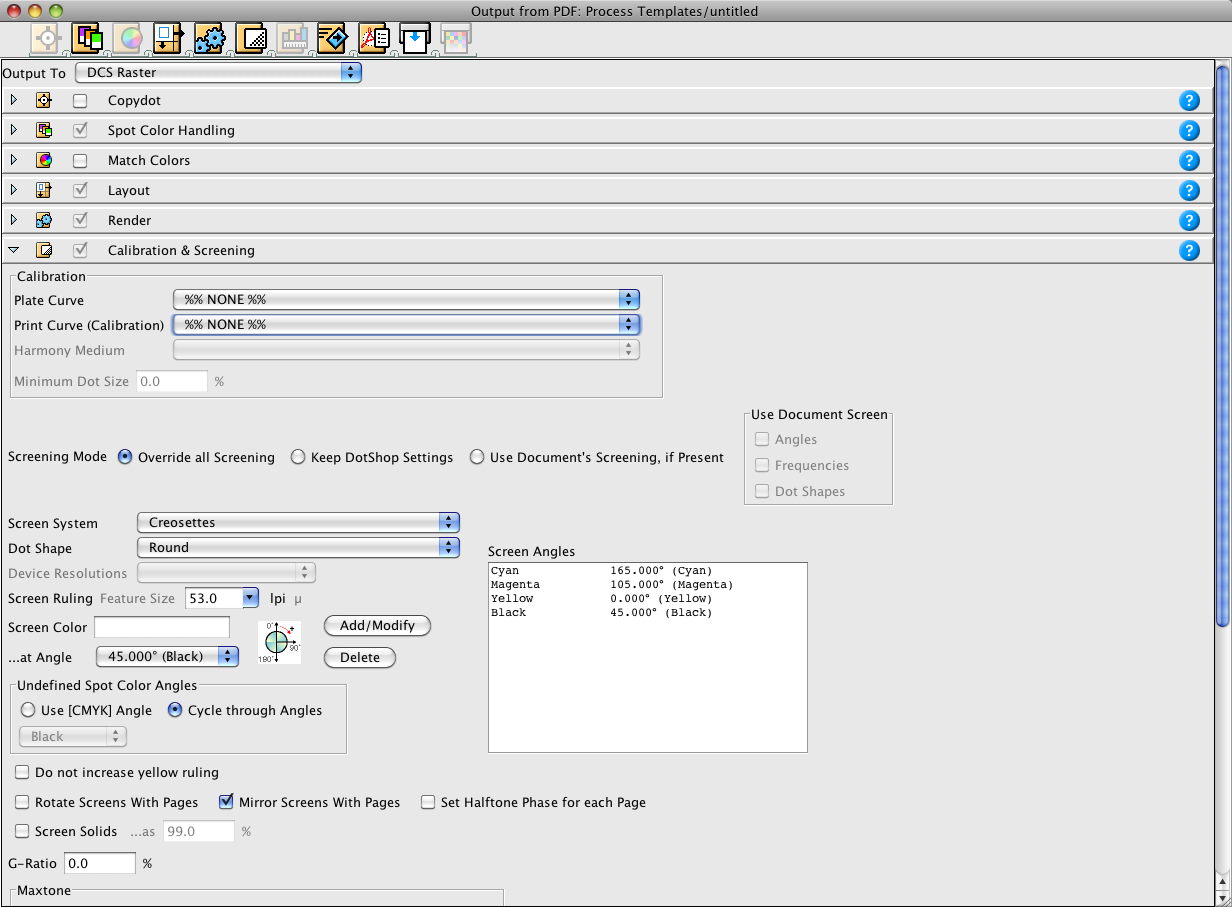Open the at Angle 45.000° (Black) dropdown
Image resolution: width=1232 pixels, height=907 pixels.
coord(168,656)
